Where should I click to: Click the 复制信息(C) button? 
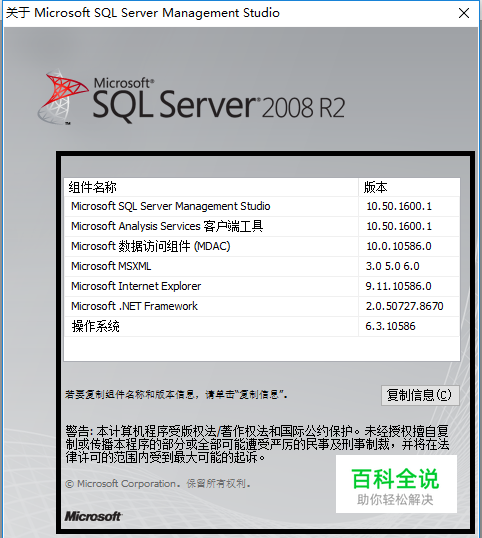tap(420, 395)
